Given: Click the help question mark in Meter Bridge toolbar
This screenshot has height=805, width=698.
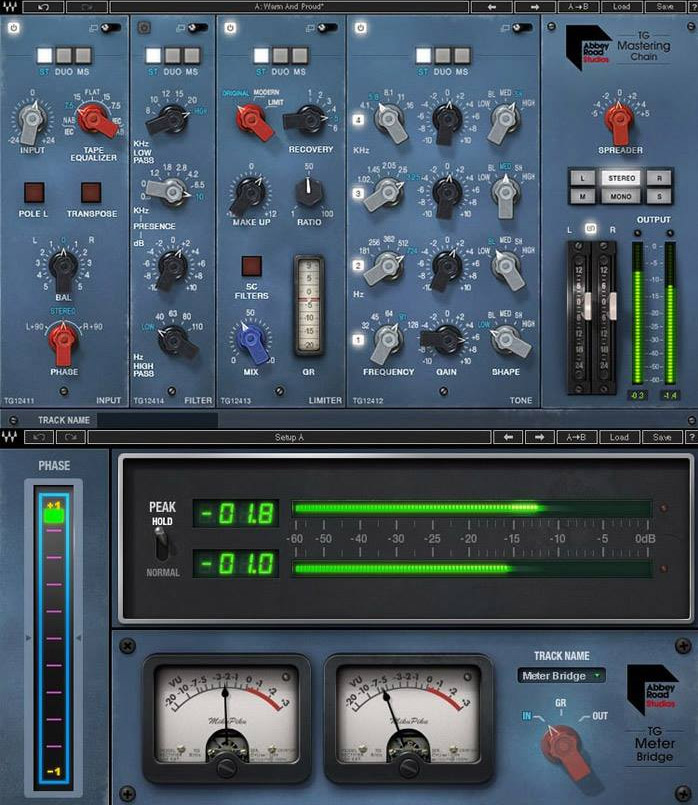Looking at the screenshot, I should click(692, 437).
